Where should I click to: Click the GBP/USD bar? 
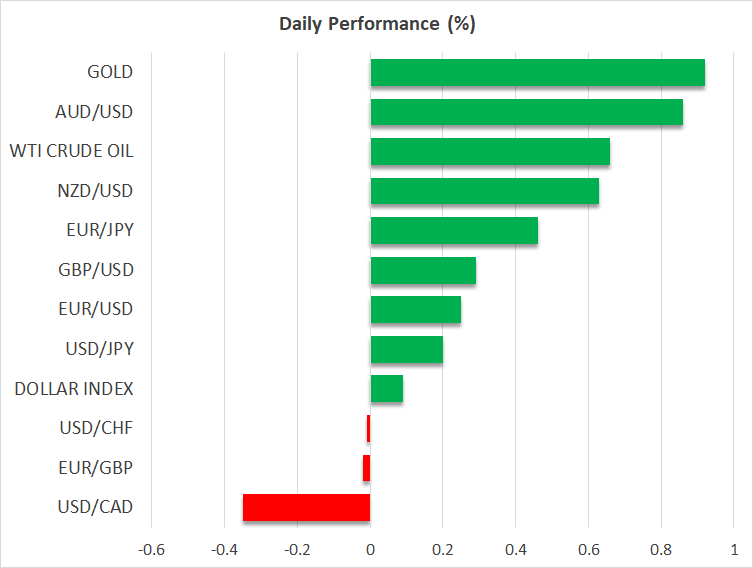point(423,270)
